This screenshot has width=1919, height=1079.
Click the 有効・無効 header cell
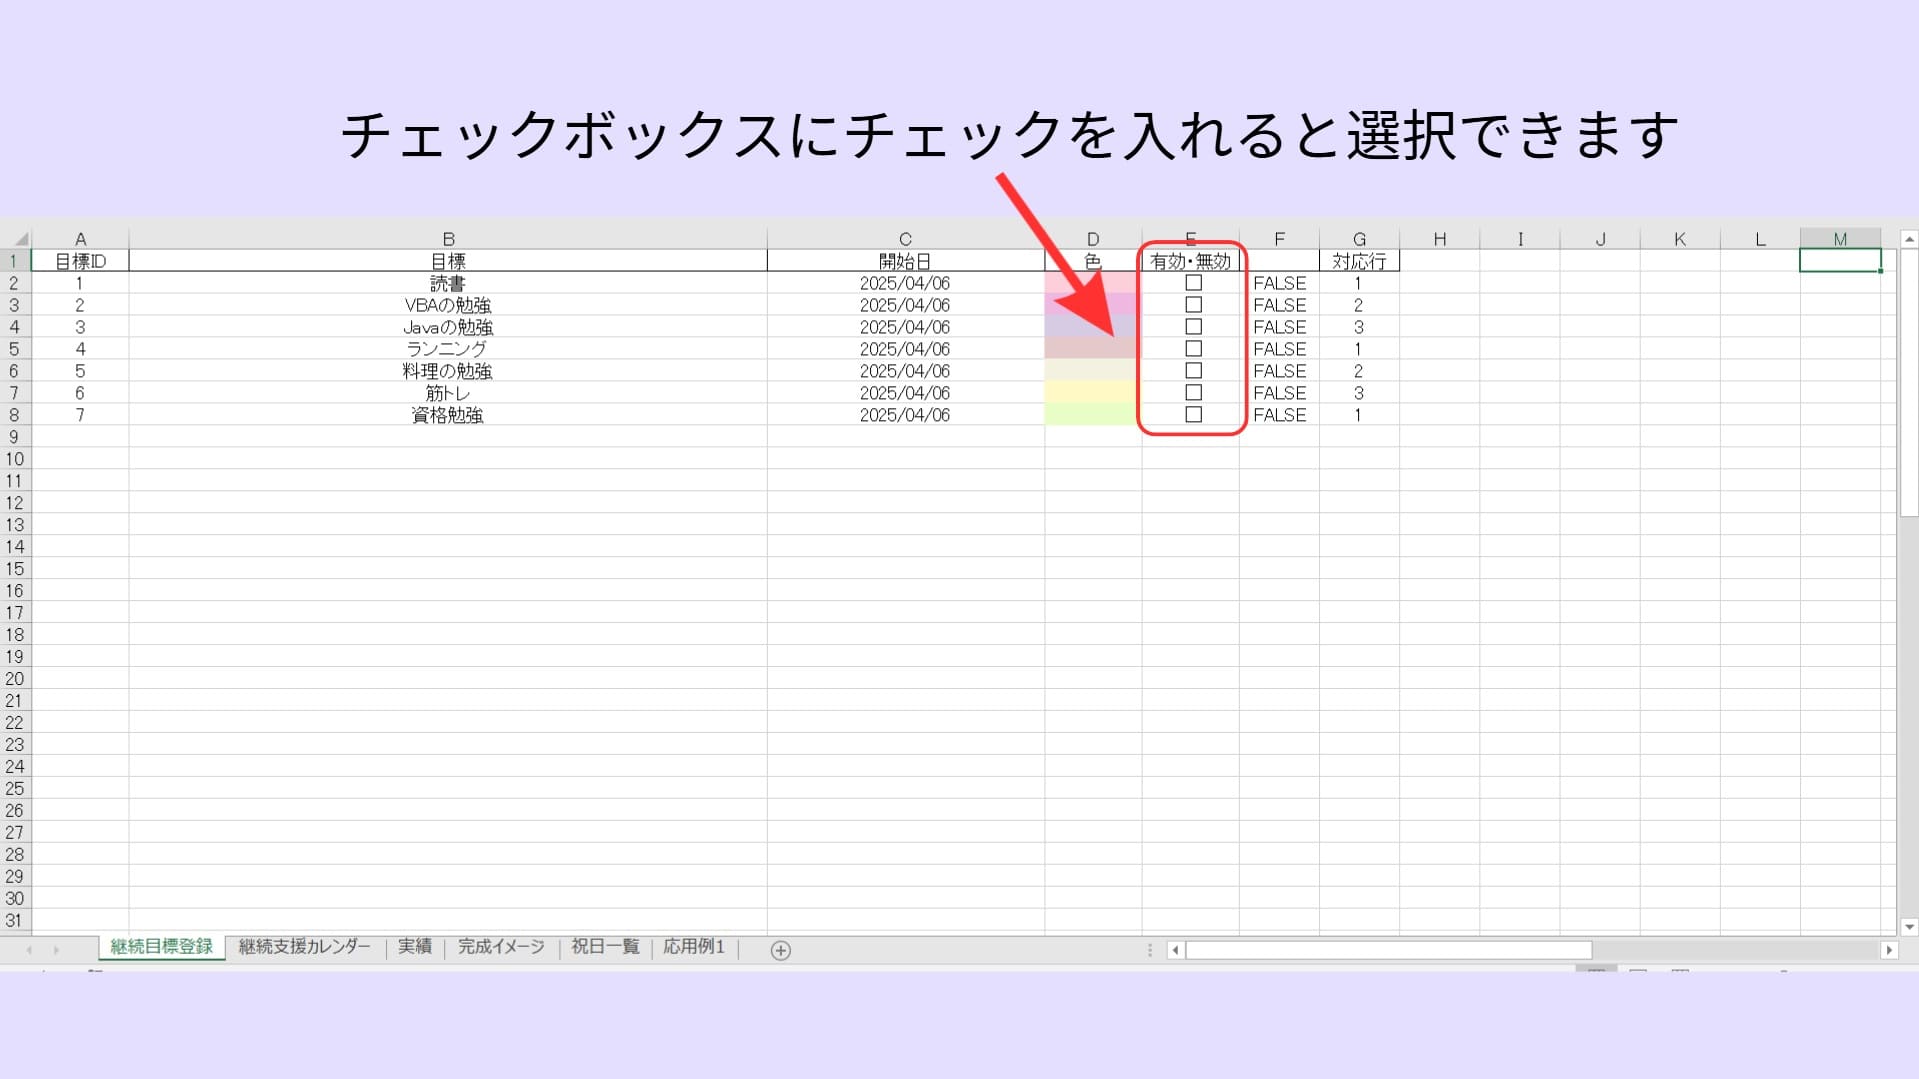pos(1190,261)
